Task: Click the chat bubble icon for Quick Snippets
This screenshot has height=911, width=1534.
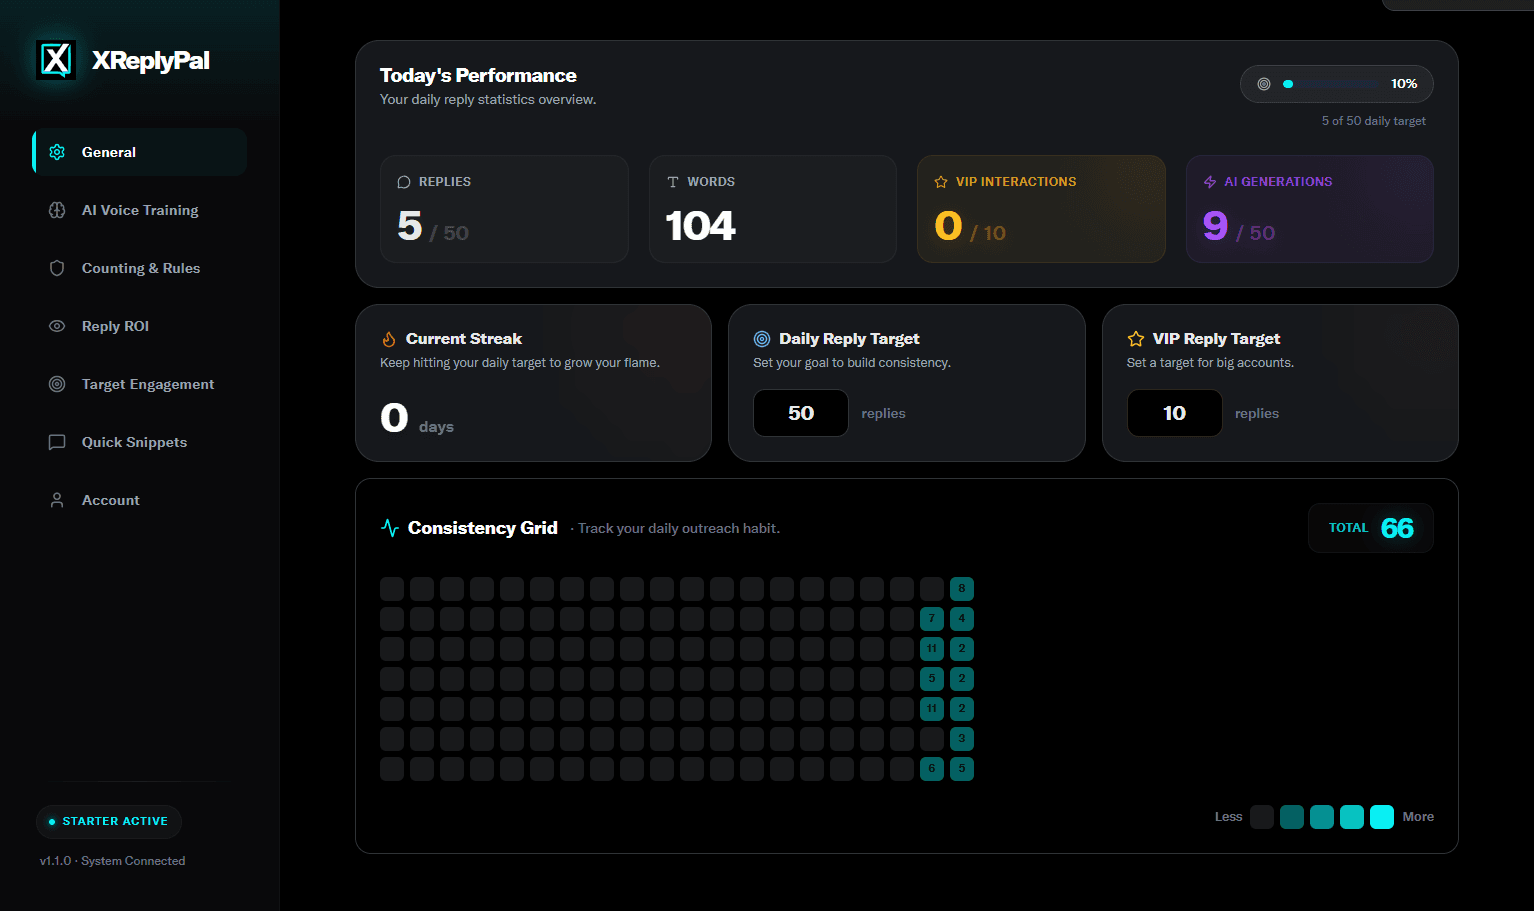Action: pyautogui.click(x=57, y=442)
